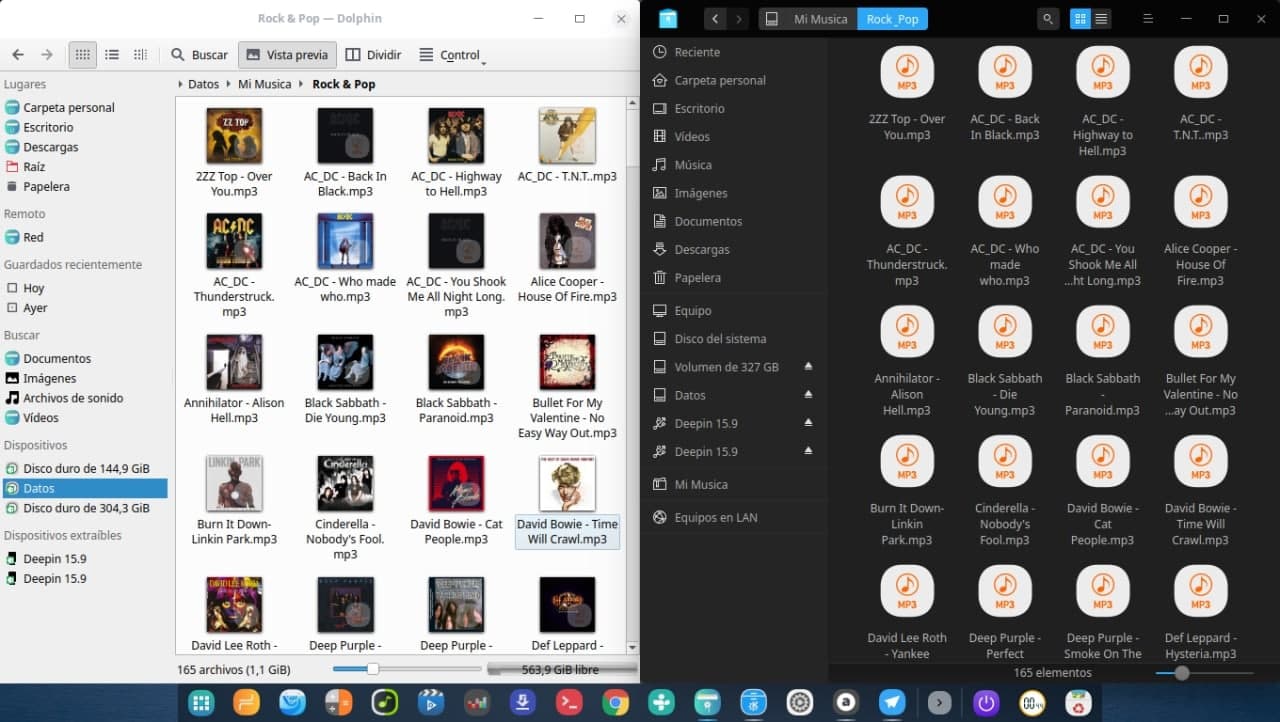
Task: Launch Google Chrome from the dock
Action: (x=615, y=702)
